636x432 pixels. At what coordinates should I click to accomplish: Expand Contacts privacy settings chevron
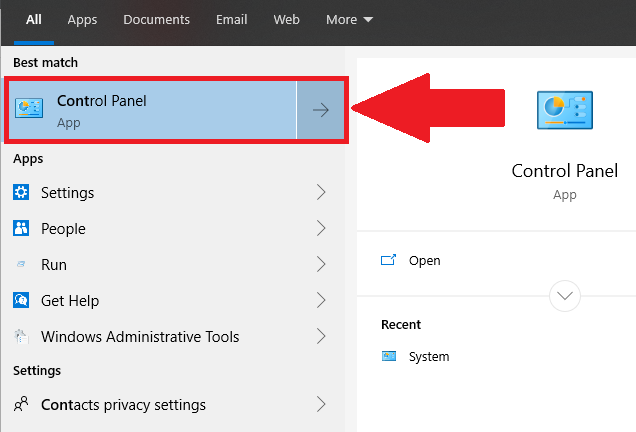pos(321,404)
